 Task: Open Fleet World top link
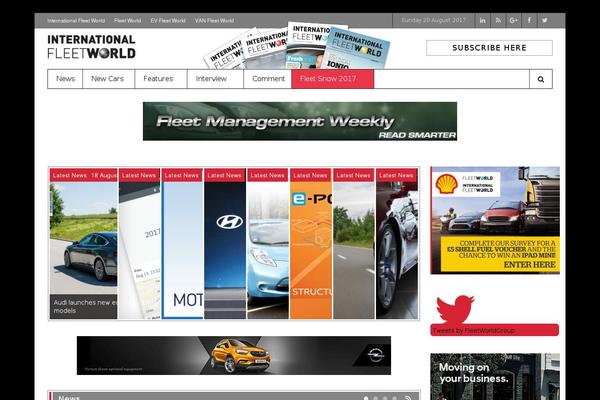tap(127, 21)
